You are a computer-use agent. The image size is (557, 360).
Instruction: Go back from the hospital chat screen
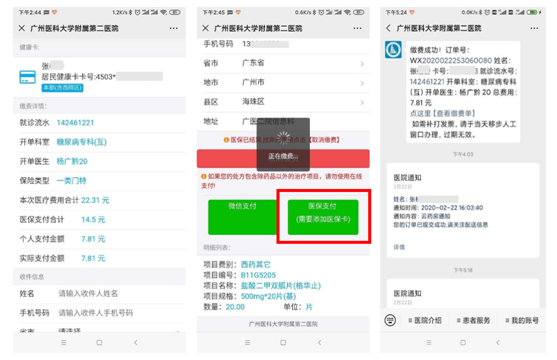[388, 28]
